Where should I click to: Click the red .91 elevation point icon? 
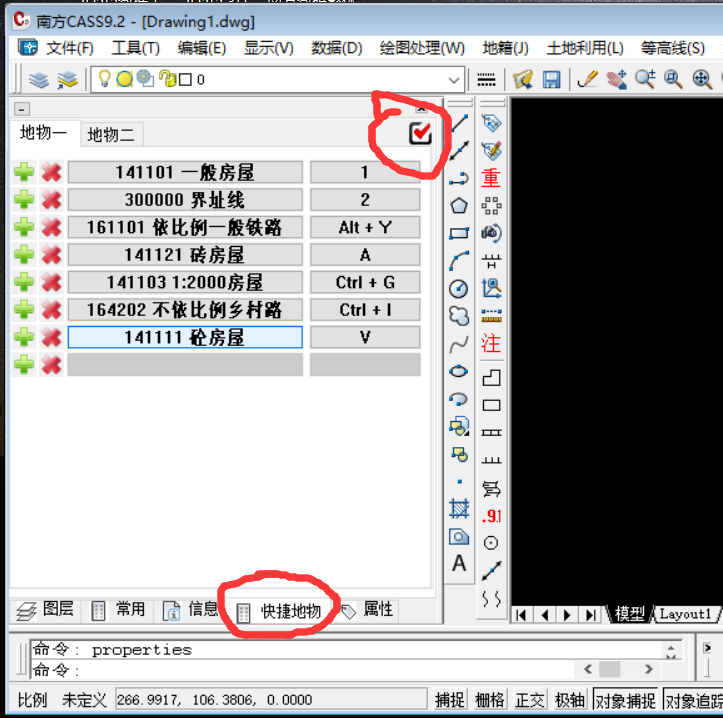pos(491,516)
